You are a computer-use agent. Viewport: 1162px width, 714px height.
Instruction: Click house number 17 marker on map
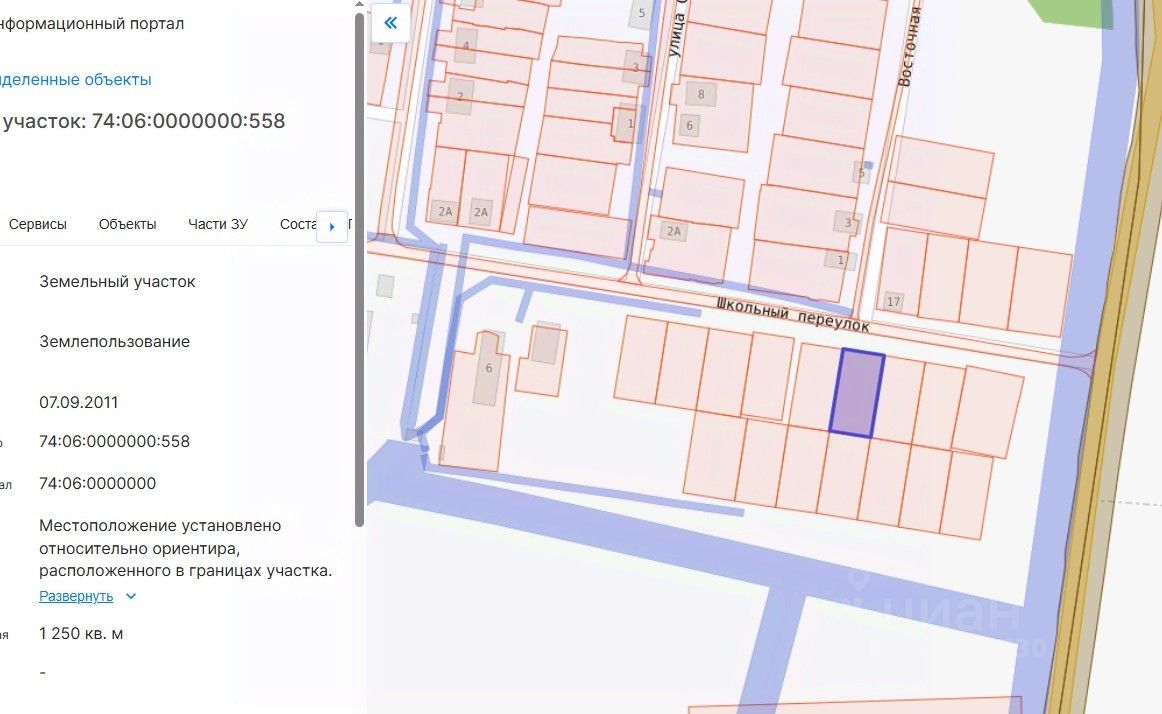click(x=893, y=301)
